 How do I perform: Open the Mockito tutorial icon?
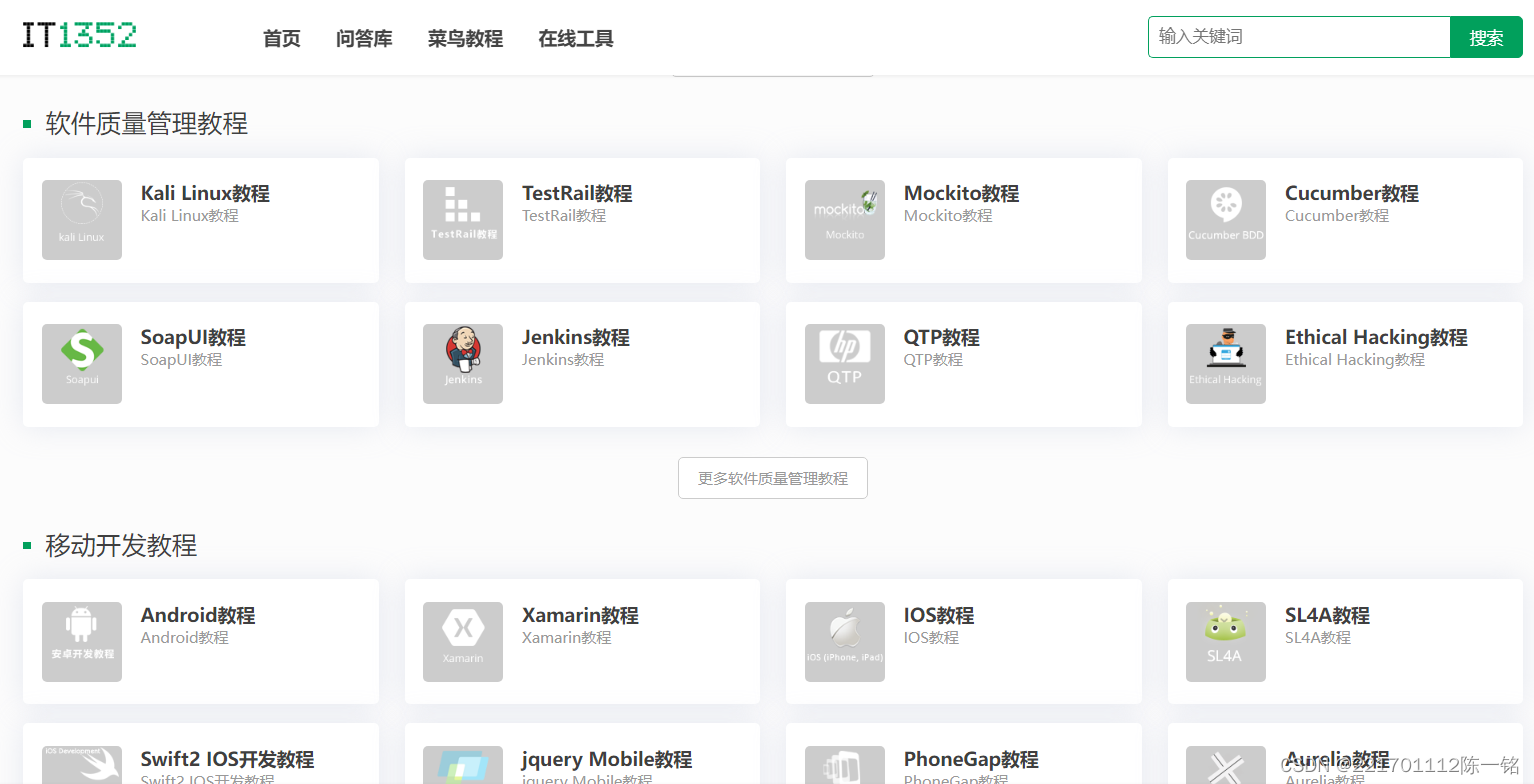[x=845, y=220]
